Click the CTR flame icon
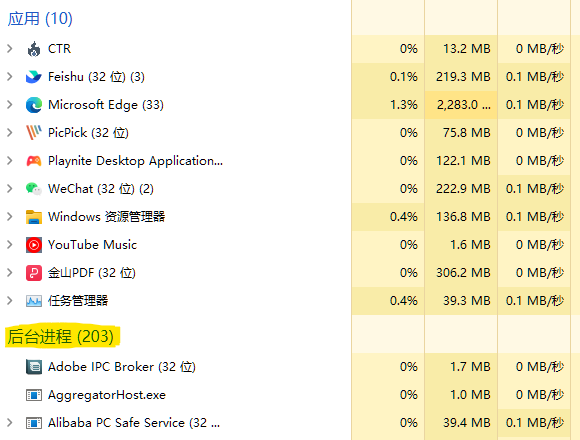The image size is (580, 440). pyautogui.click(x=34, y=49)
